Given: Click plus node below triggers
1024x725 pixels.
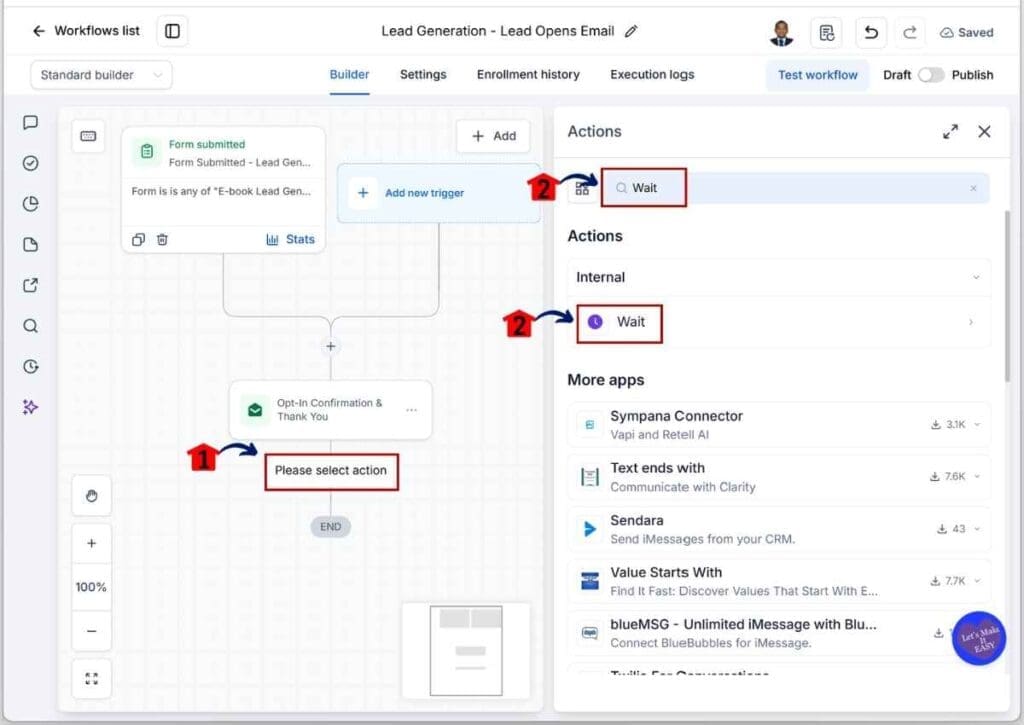Looking at the screenshot, I should point(330,346).
